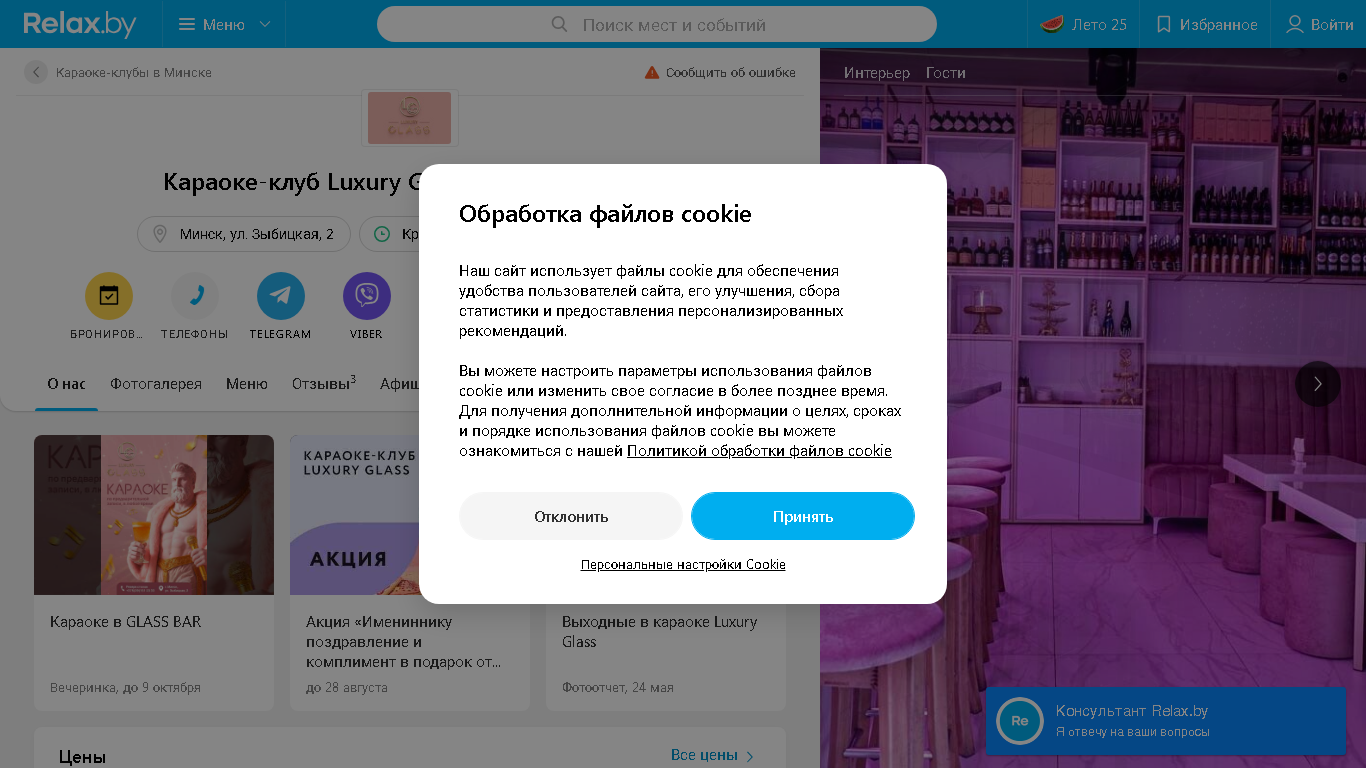1366x768 pixels.
Task: Open Персональные настройки Cookie link
Action: point(683,565)
